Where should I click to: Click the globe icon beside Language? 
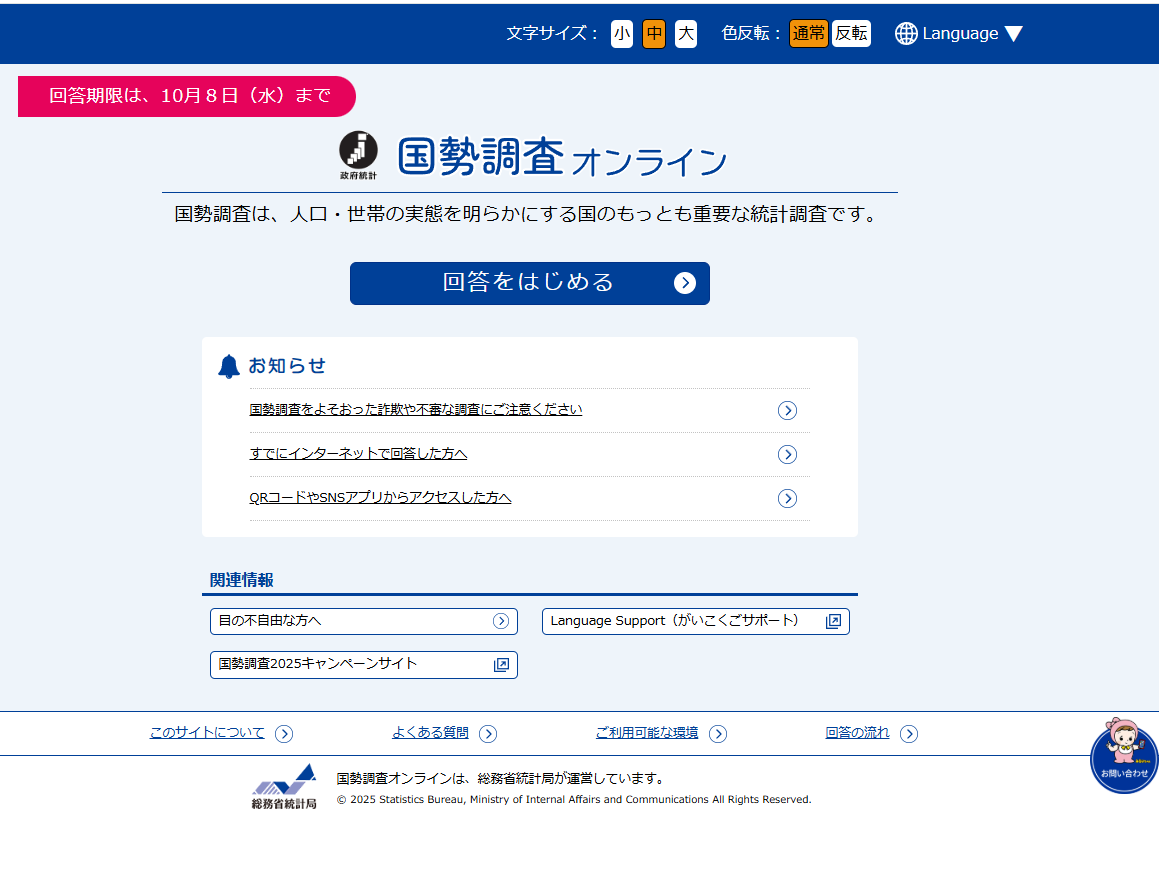pos(906,34)
